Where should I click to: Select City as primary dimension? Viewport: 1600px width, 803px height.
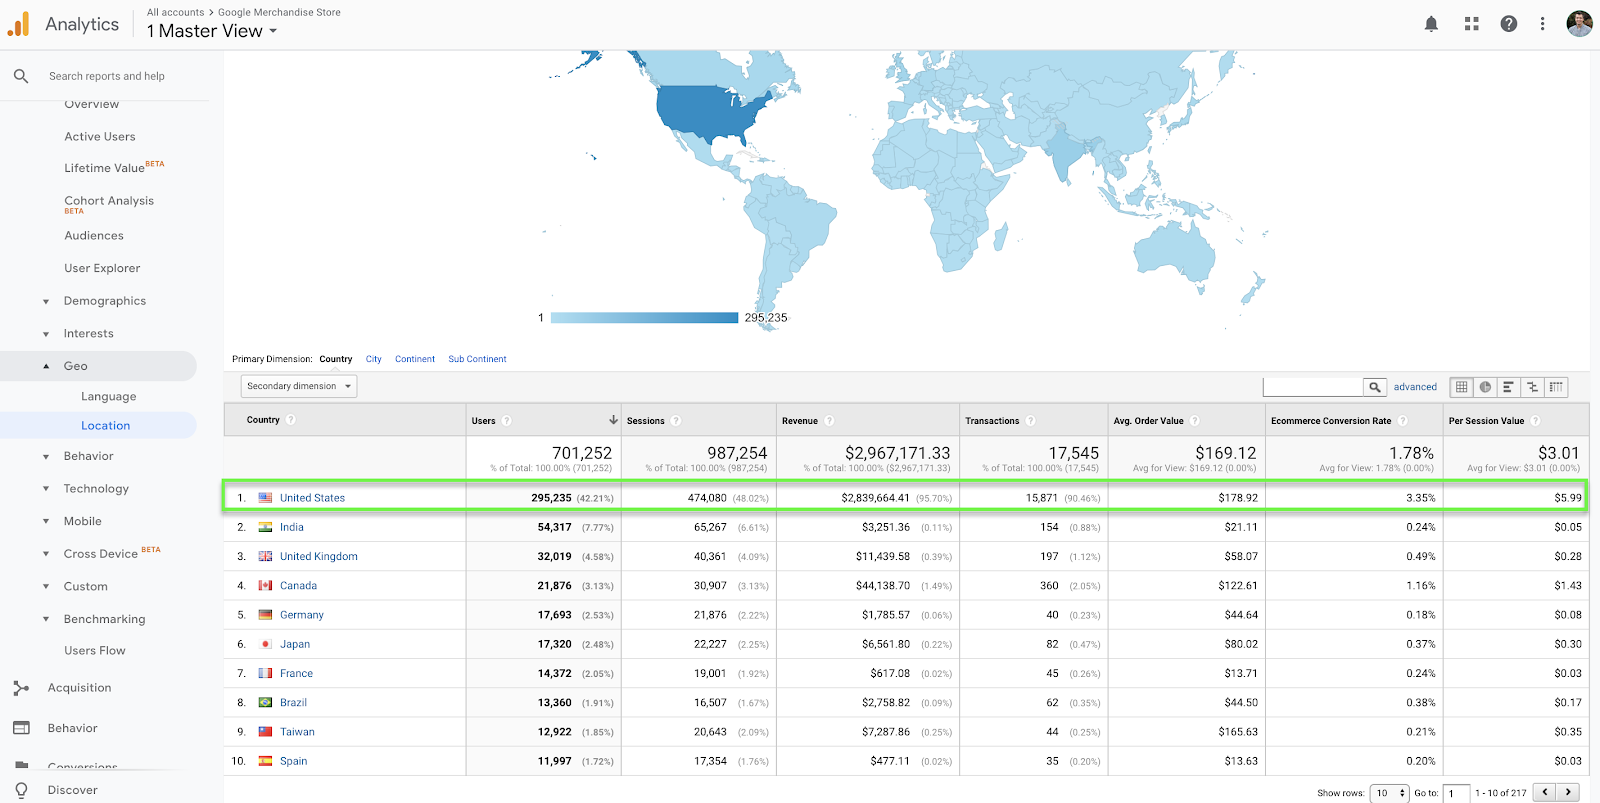pyautogui.click(x=374, y=359)
